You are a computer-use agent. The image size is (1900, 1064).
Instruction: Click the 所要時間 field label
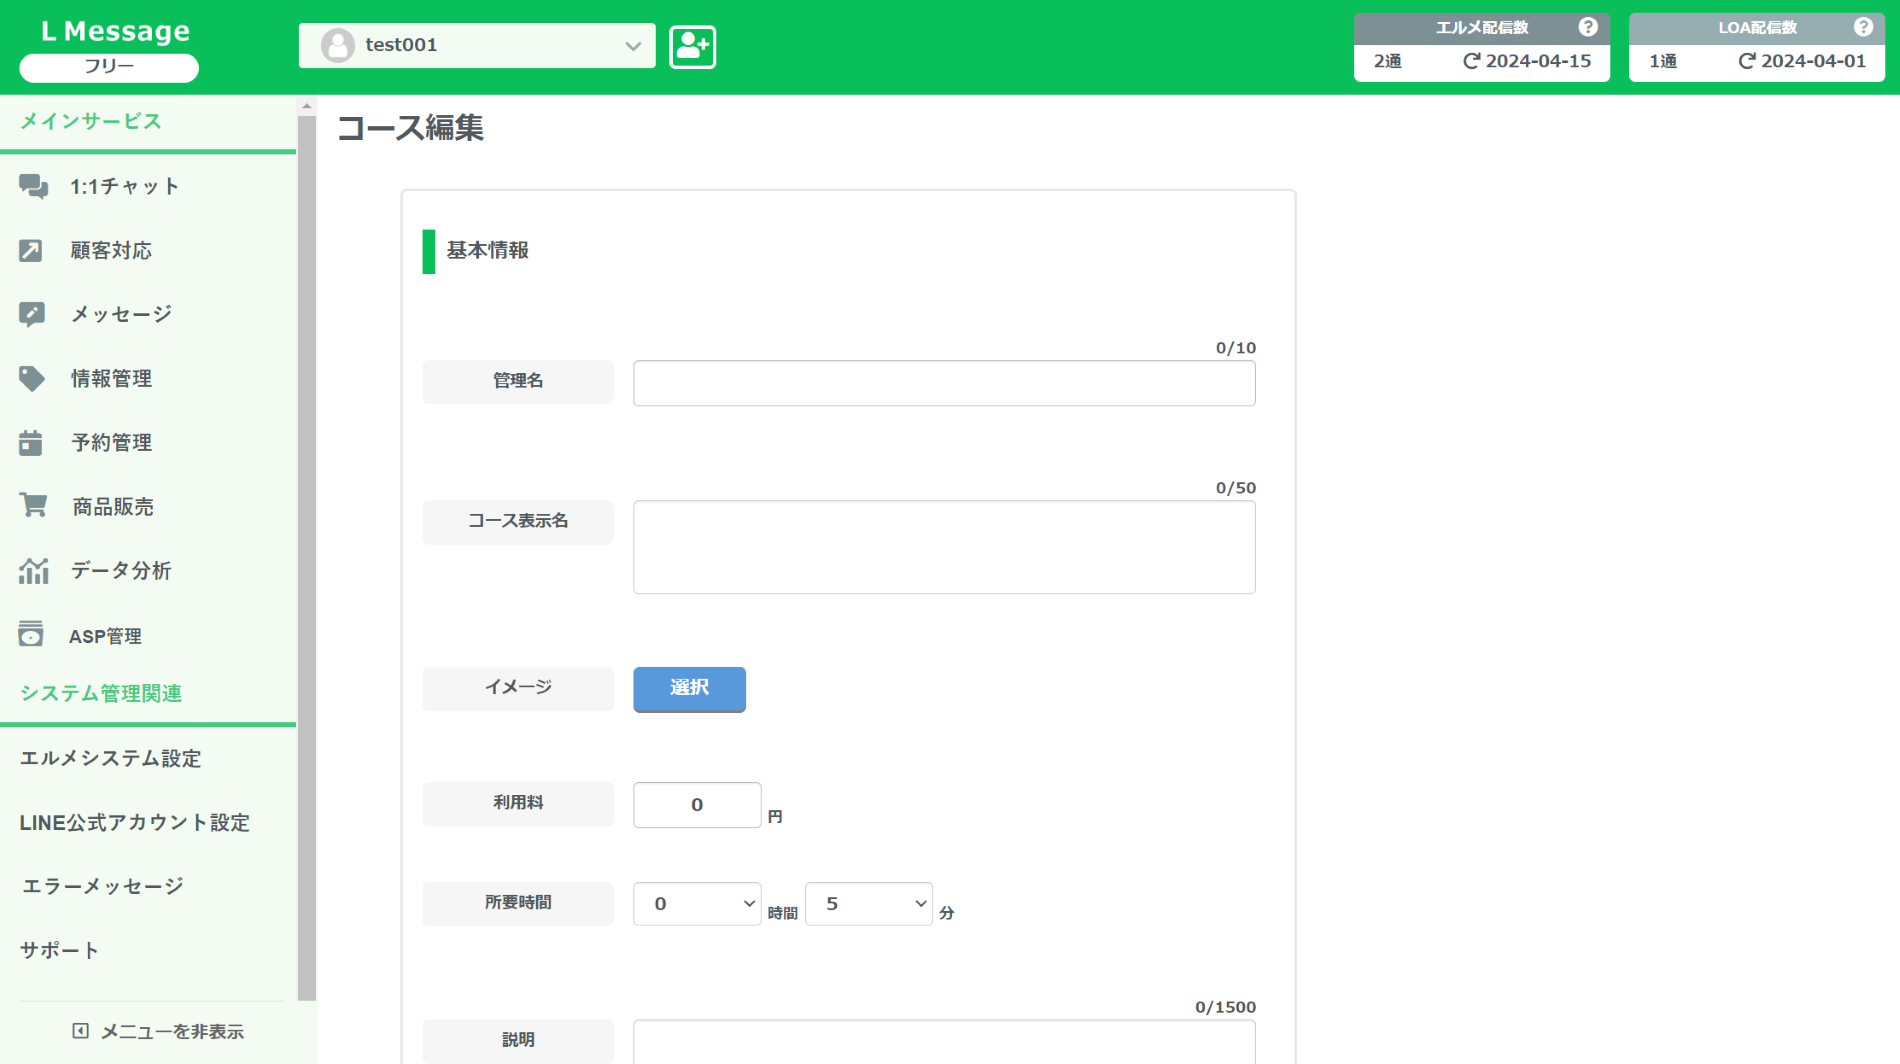(x=518, y=903)
